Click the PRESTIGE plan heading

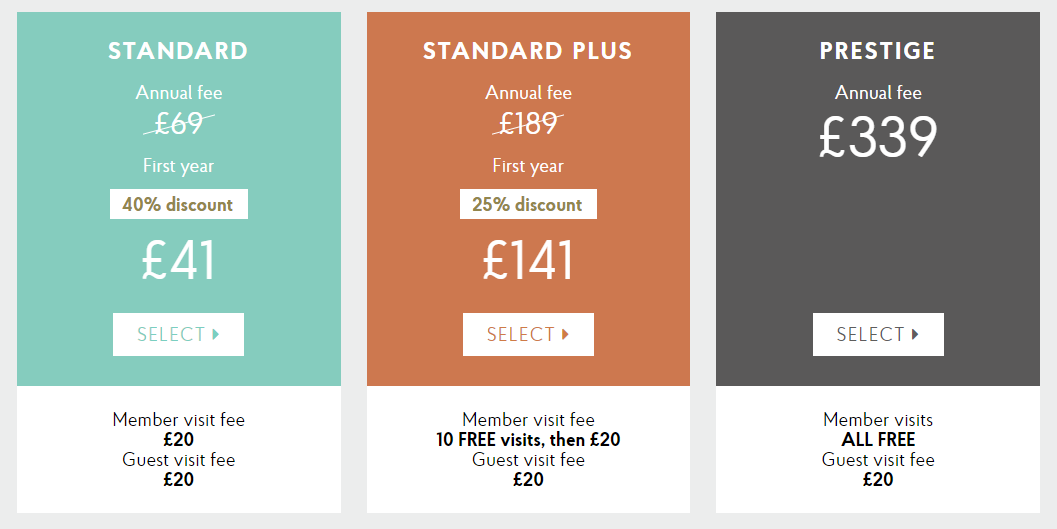[x=878, y=51]
